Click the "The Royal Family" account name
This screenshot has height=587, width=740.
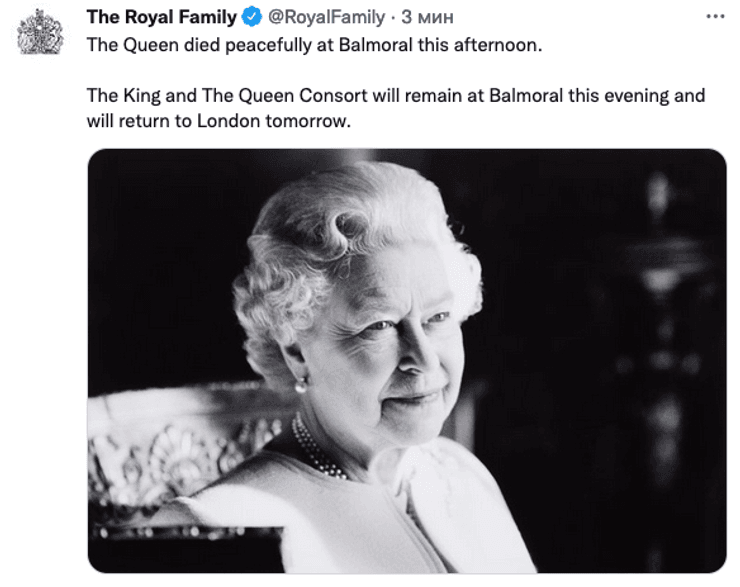click(x=162, y=17)
